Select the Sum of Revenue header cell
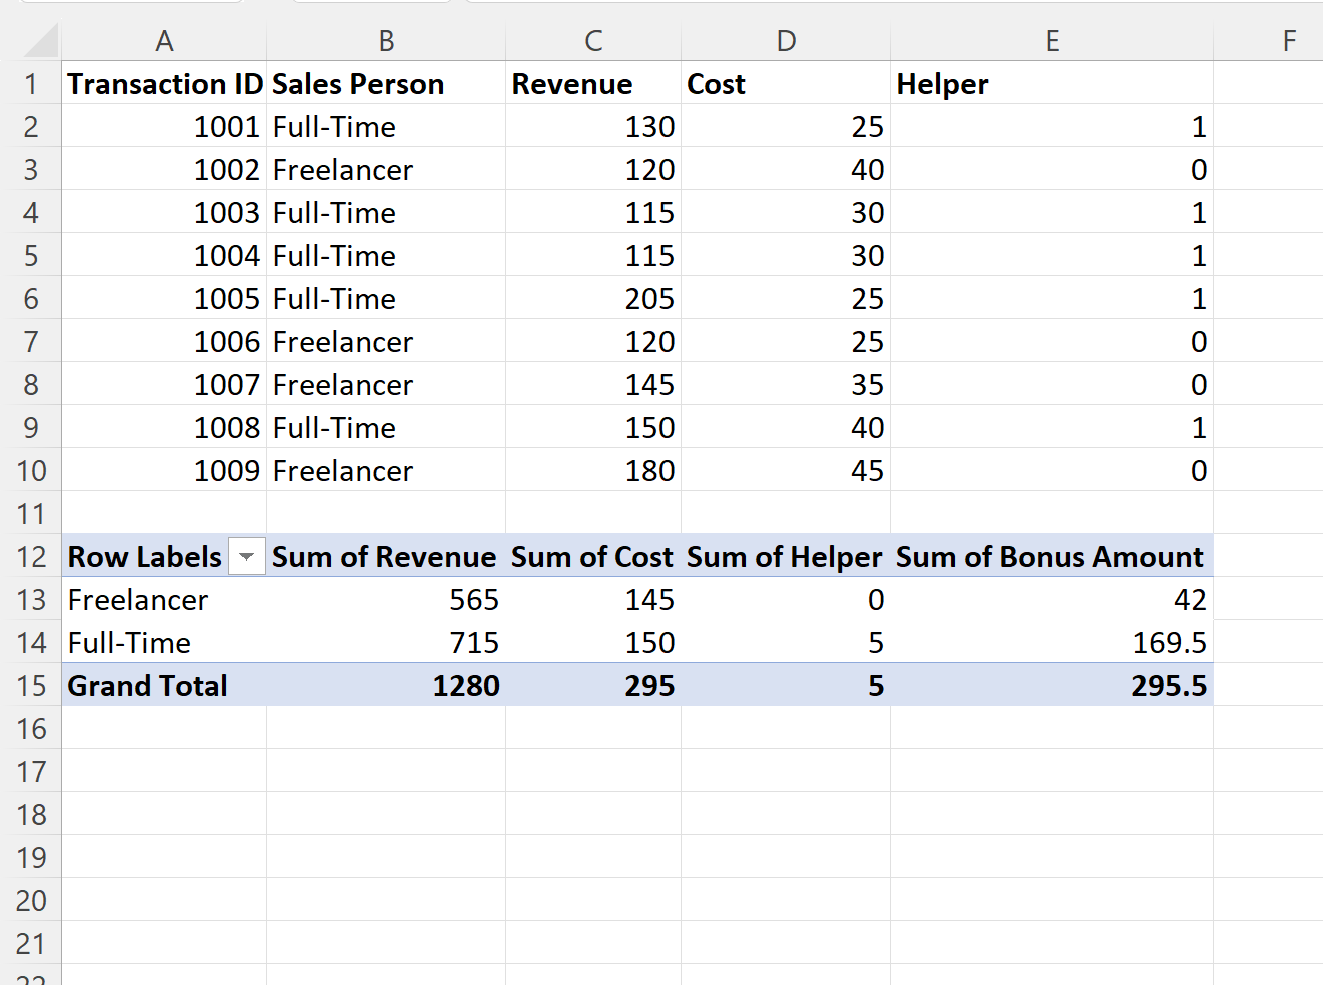Viewport: 1323px width, 985px height. (x=385, y=556)
